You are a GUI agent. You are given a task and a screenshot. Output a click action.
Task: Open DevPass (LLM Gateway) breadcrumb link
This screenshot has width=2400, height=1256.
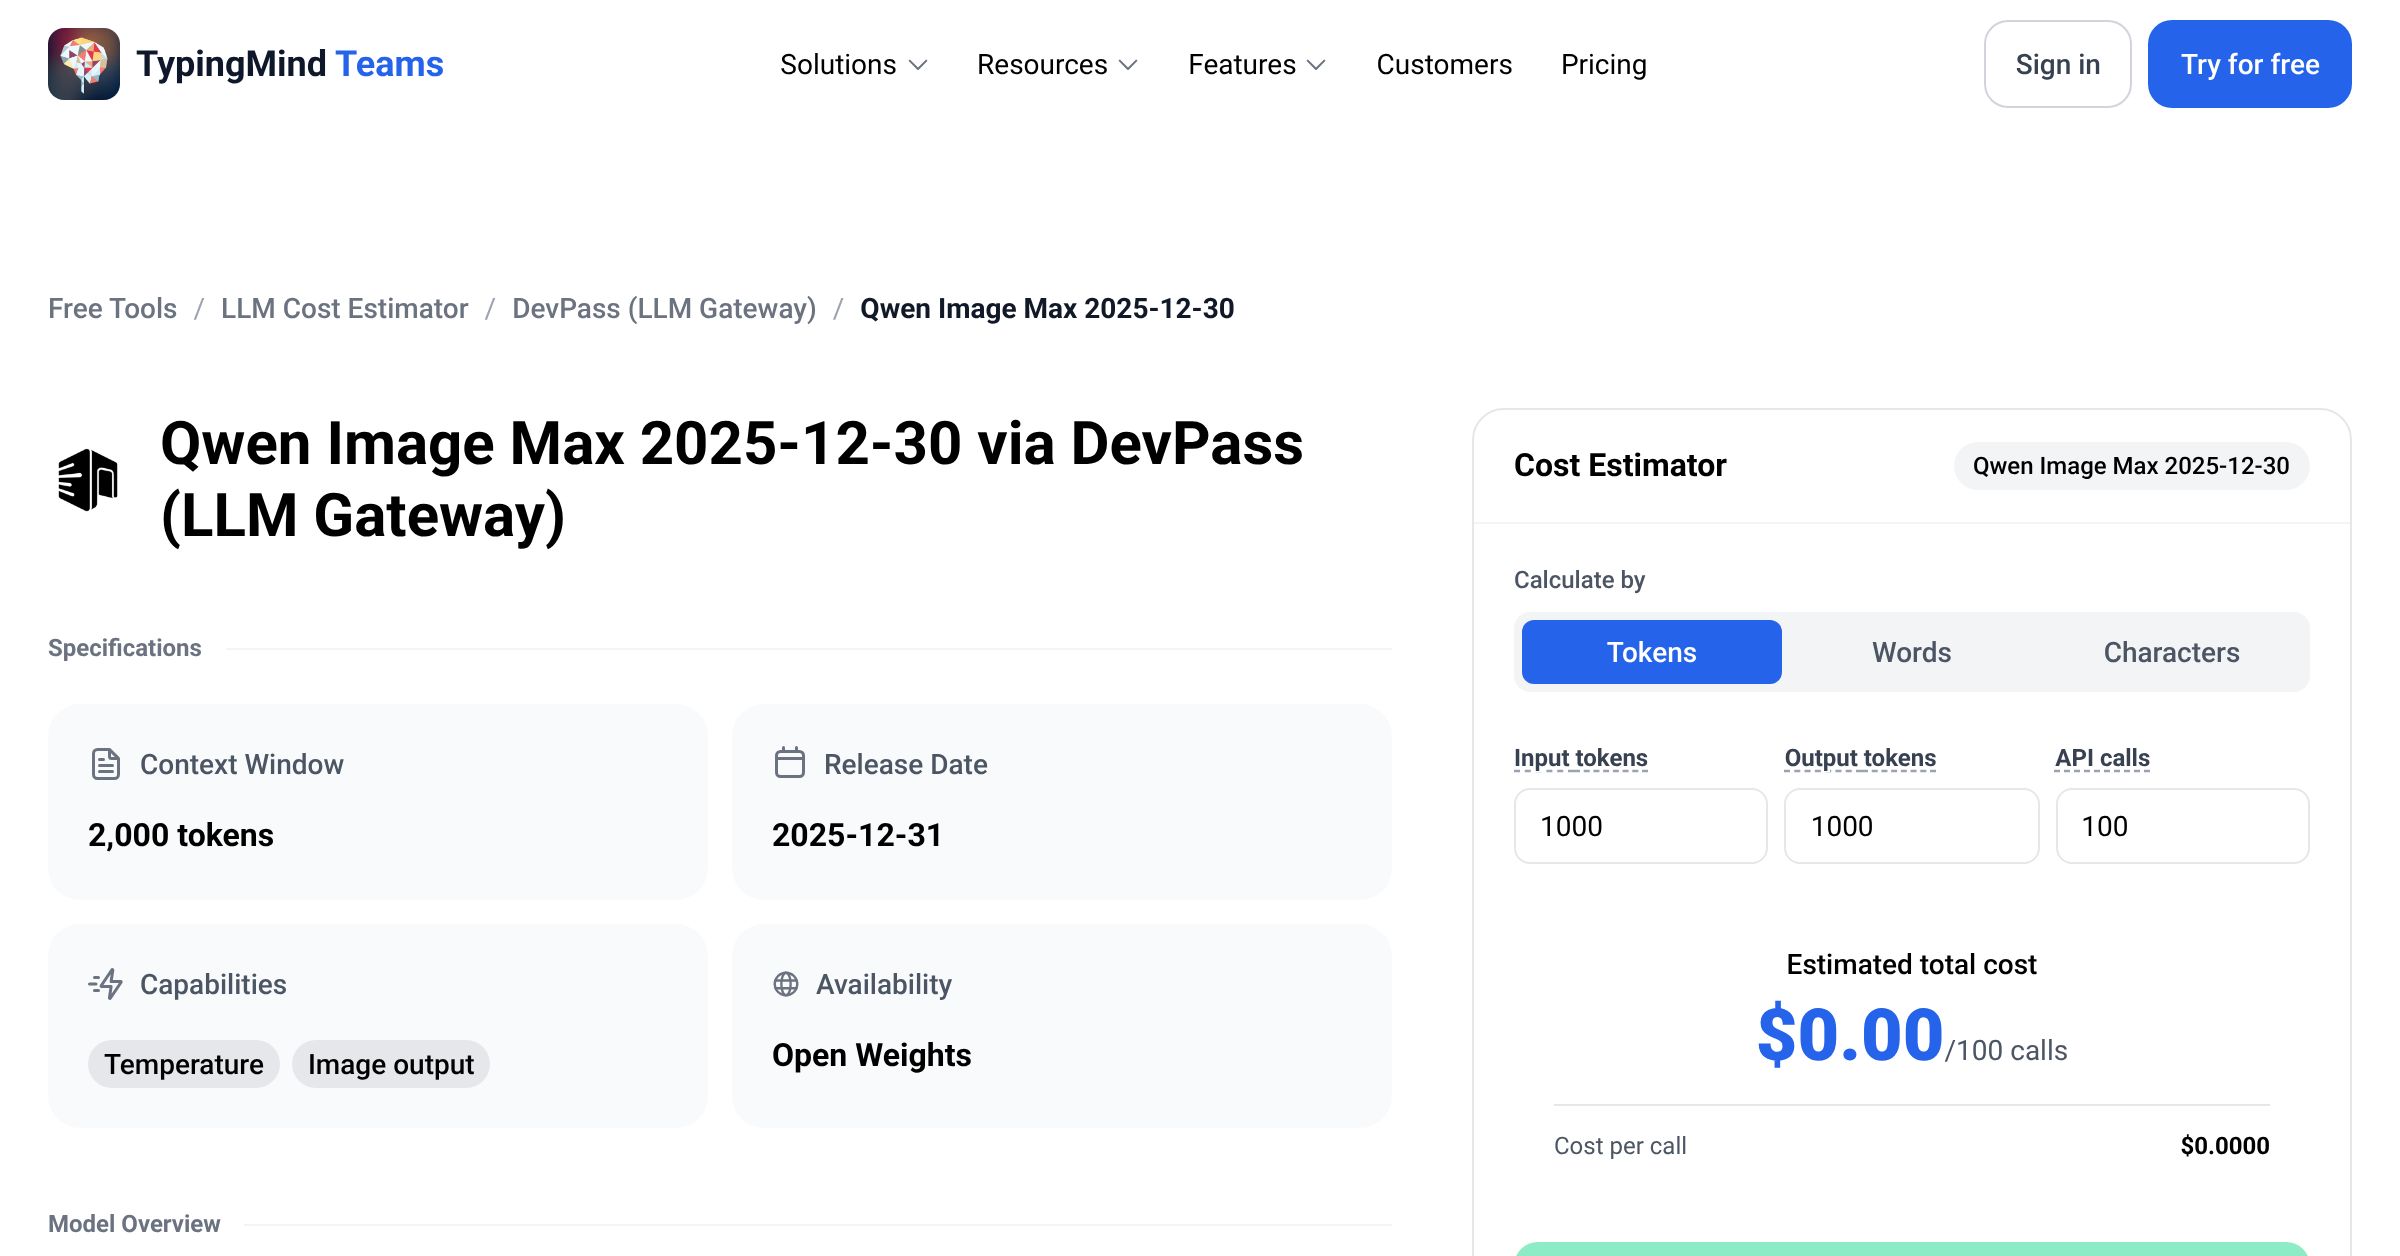tap(664, 308)
